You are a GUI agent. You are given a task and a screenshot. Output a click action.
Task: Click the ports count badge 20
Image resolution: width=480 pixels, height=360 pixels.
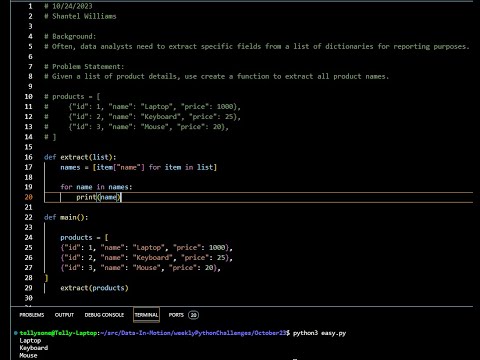[193, 315]
